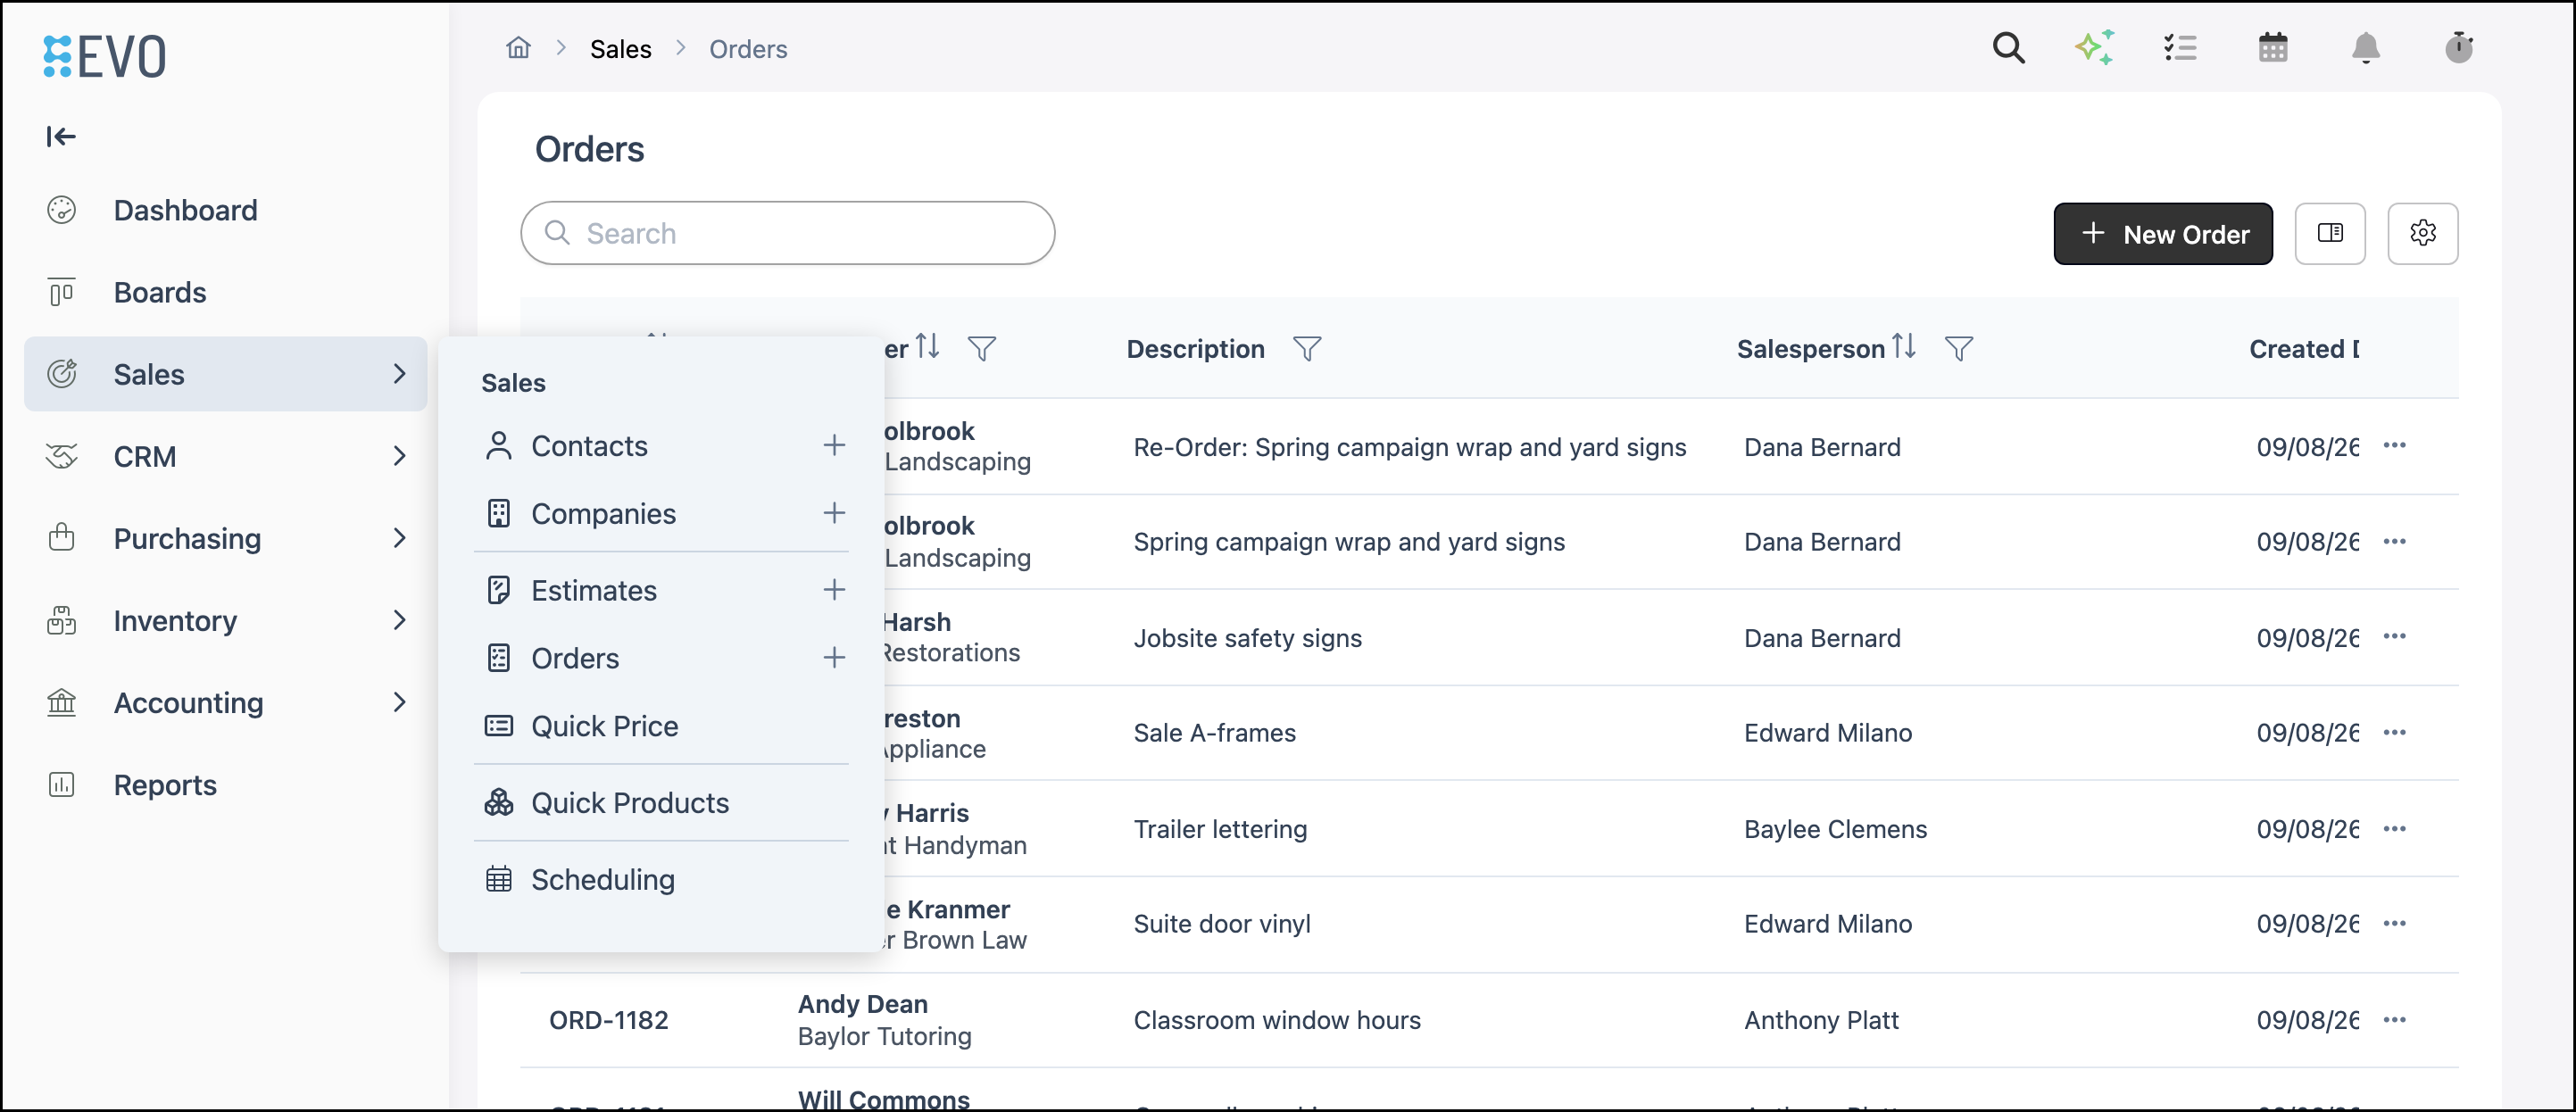Select Contacts in Sales flyout

pyautogui.click(x=589, y=446)
